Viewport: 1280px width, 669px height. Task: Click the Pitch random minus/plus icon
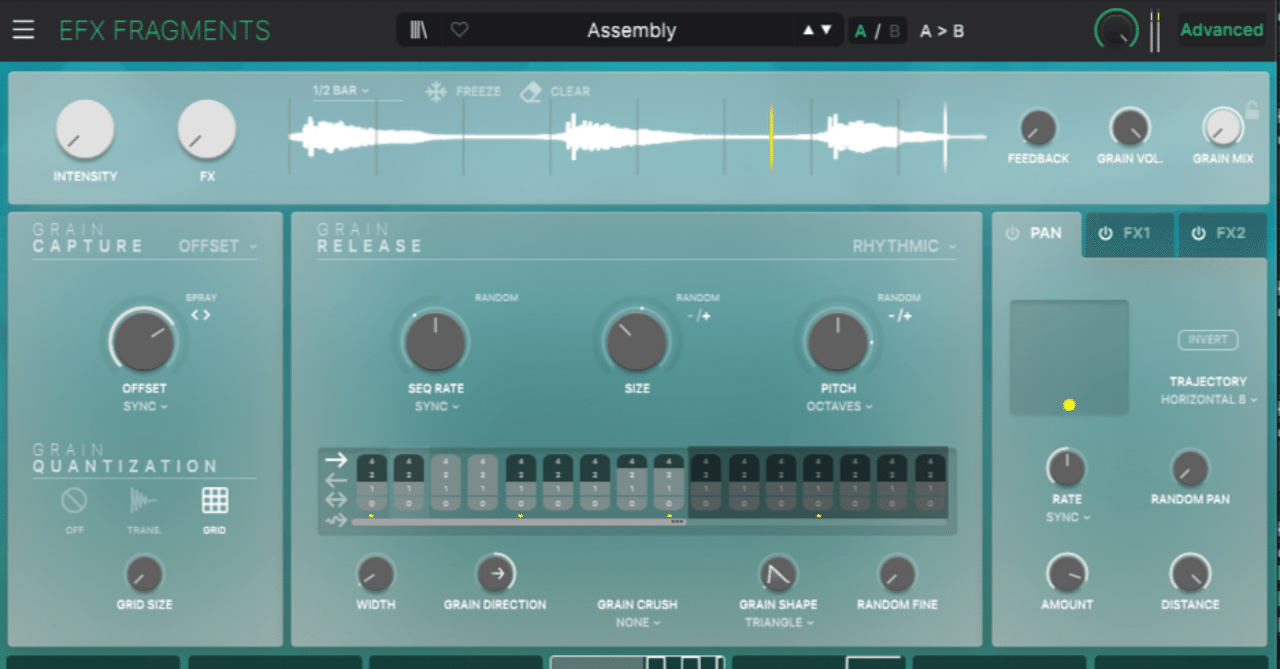click(x=900, y=316)
